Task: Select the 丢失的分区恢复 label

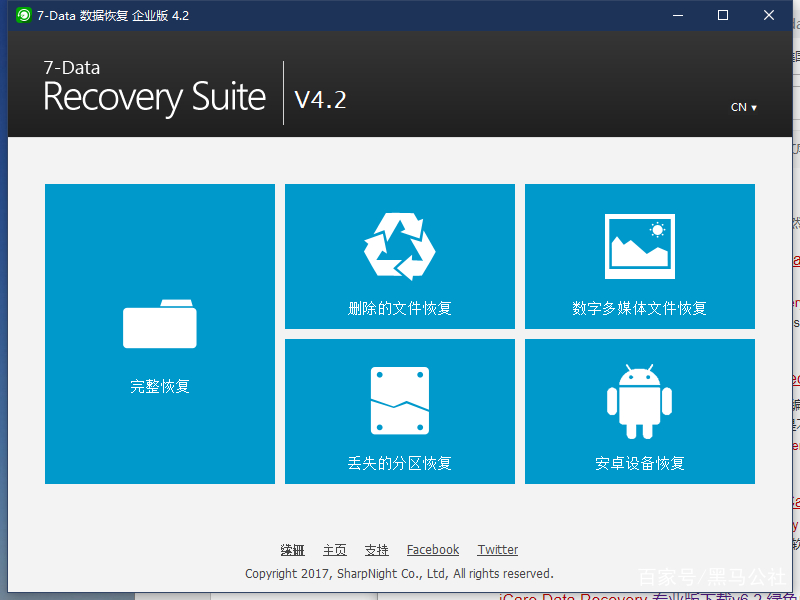Action: tap(399, 463)
